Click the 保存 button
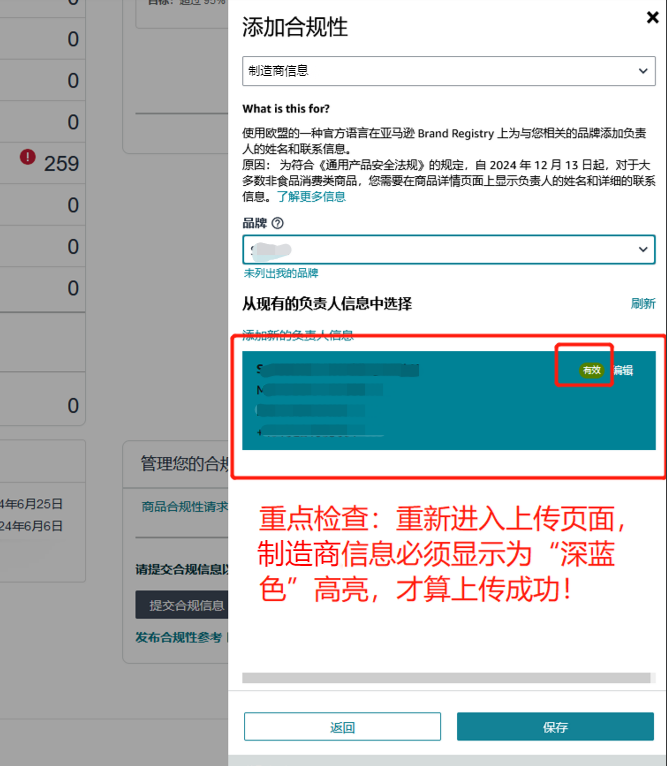Image resolution: width=667 pixels, height=766 pixels. [555, 726]
